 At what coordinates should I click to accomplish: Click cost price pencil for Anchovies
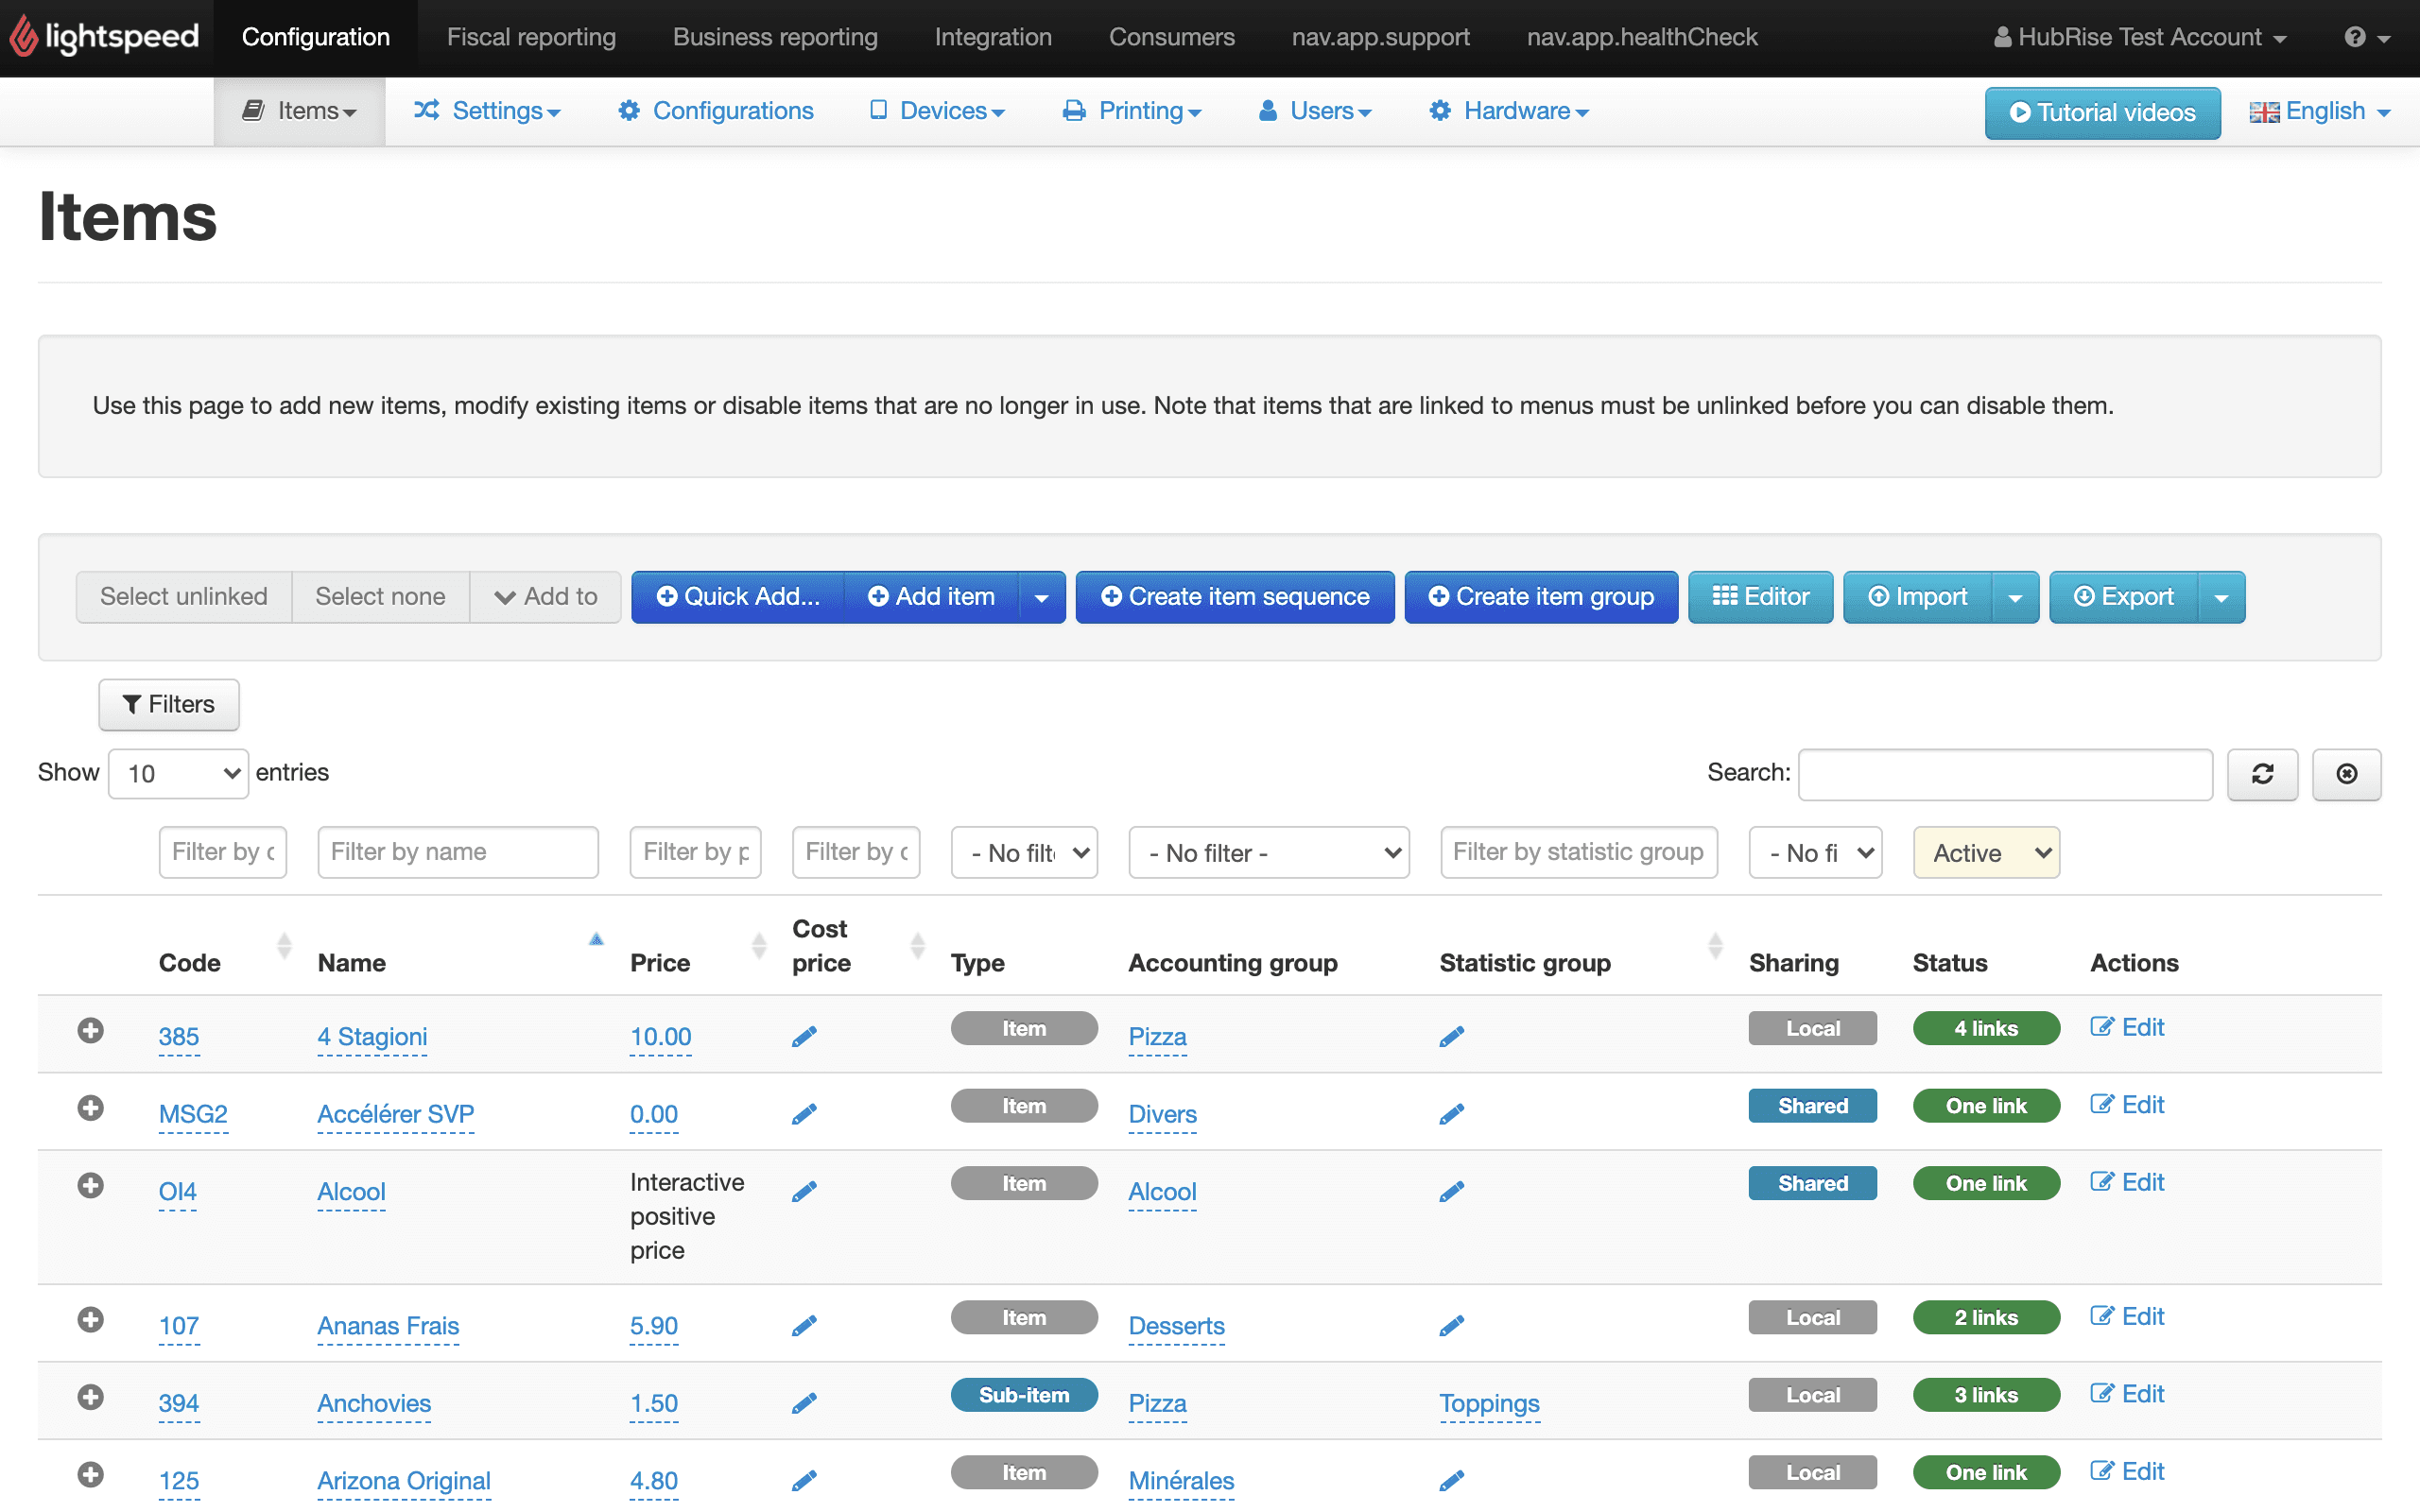pyautogui.click(x=804, y=1403)
